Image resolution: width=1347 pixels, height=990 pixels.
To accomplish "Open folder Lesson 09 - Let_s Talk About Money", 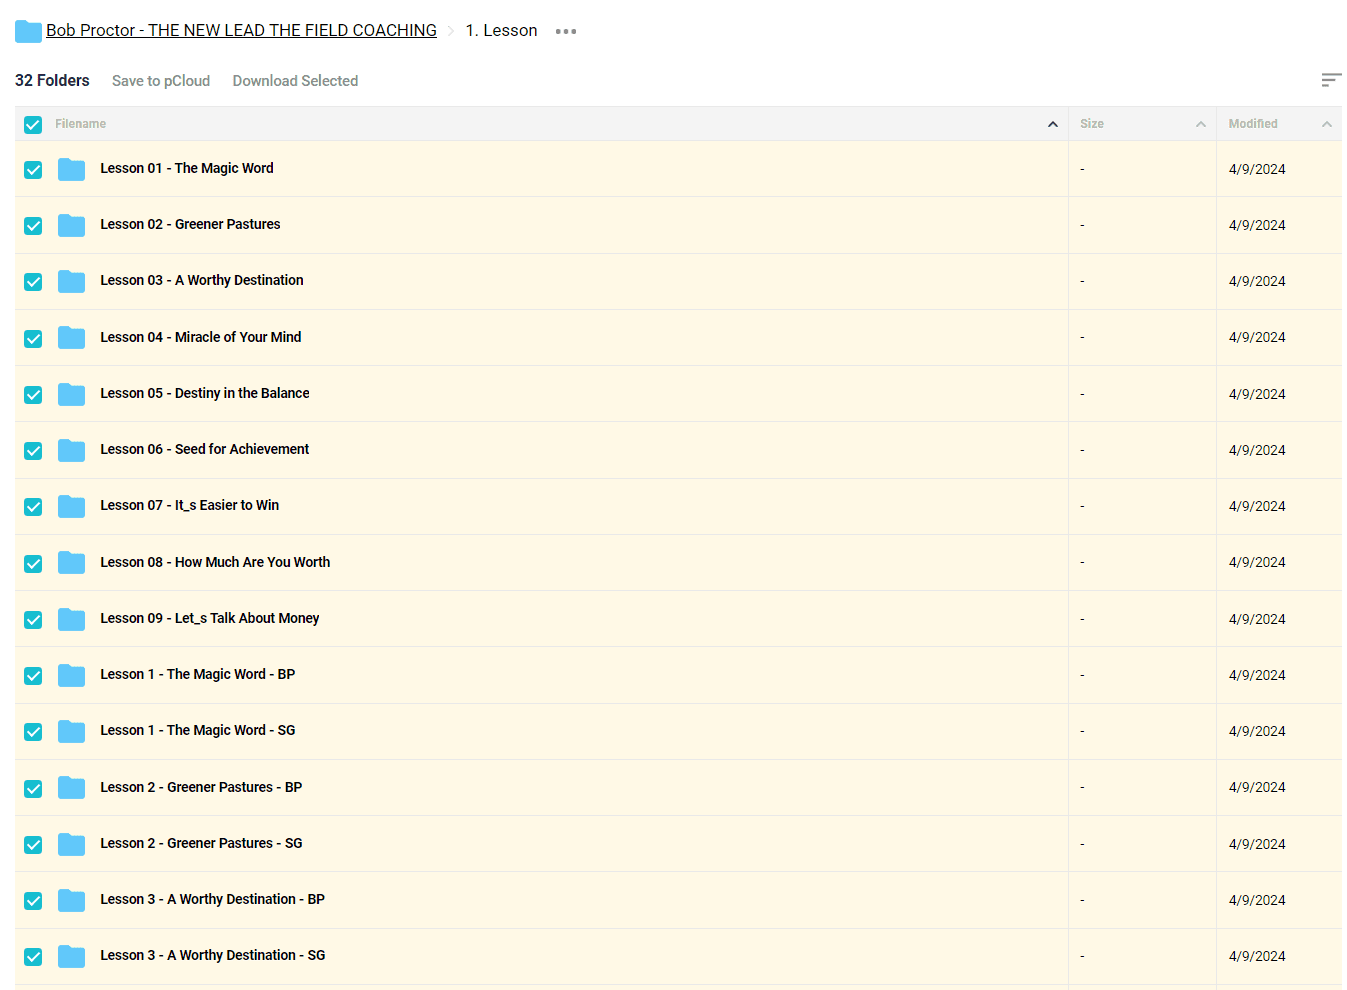I will (x=210, y=618).
